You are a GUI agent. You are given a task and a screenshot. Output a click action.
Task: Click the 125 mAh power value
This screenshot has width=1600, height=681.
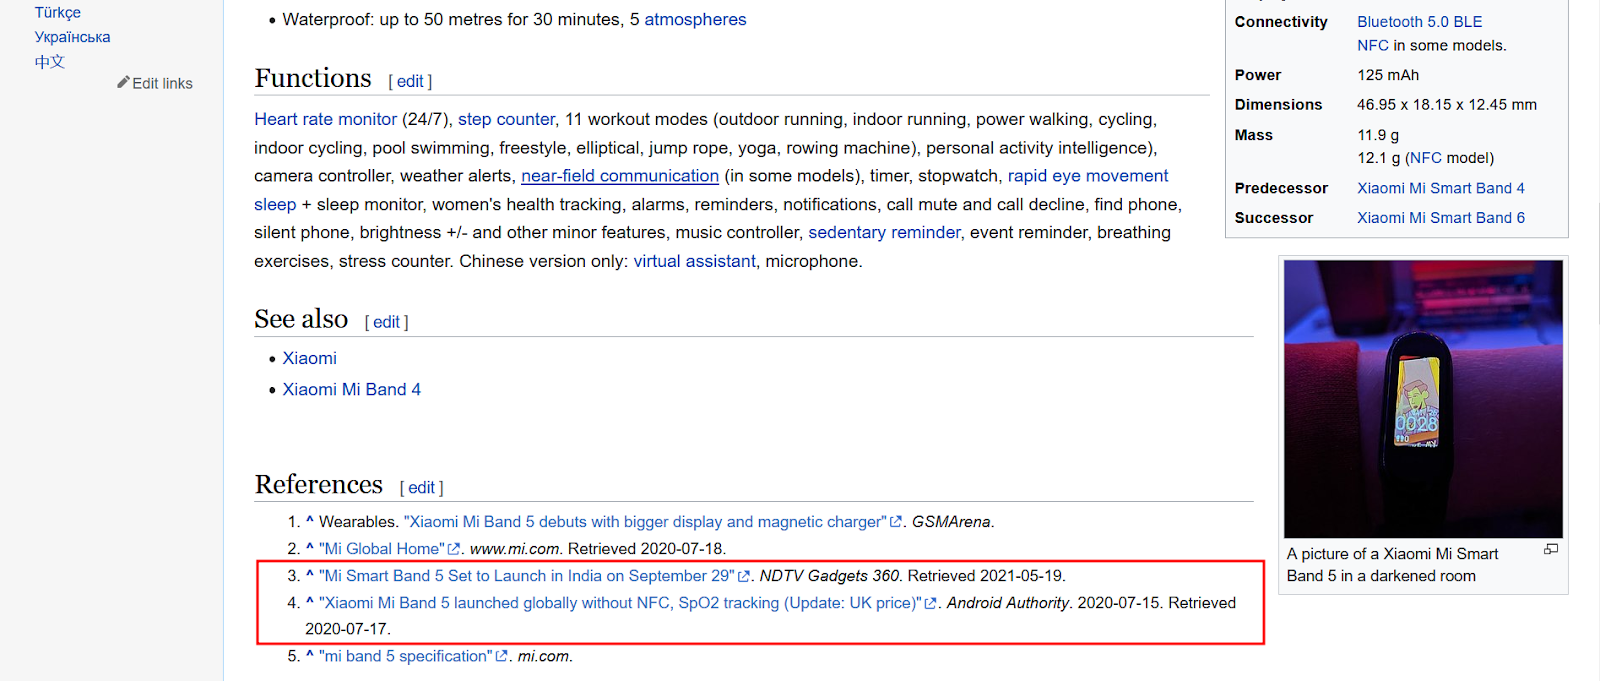pos(1387,75)
